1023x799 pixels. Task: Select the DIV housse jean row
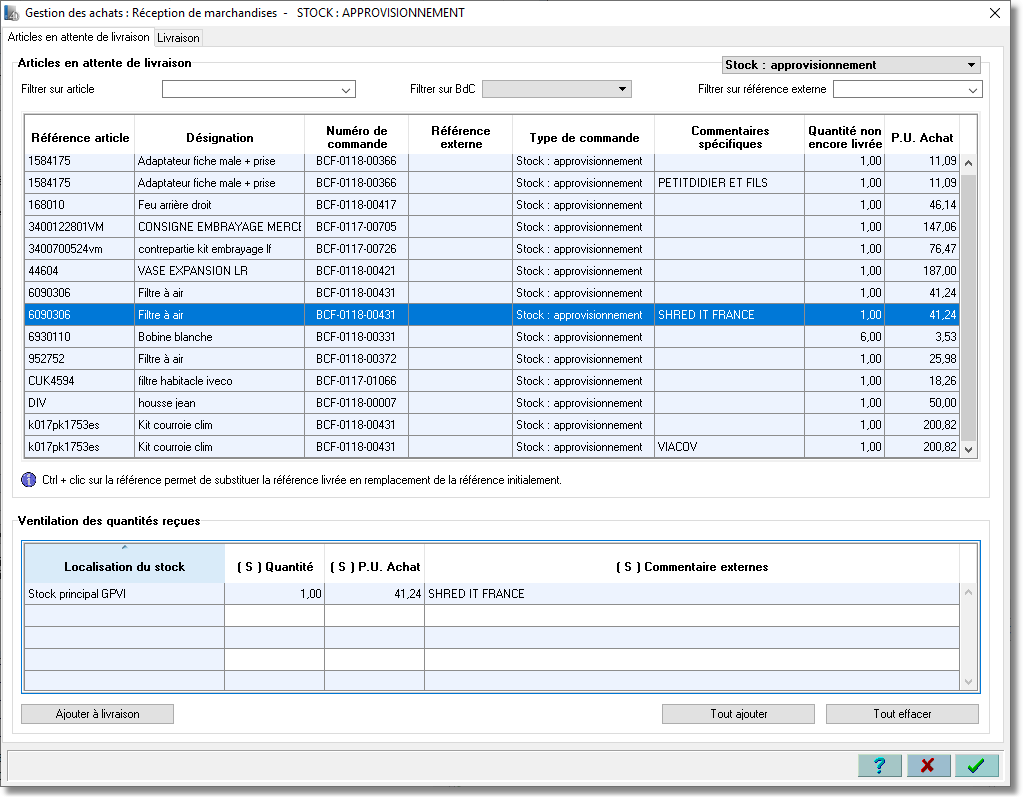tap(492, 403)
